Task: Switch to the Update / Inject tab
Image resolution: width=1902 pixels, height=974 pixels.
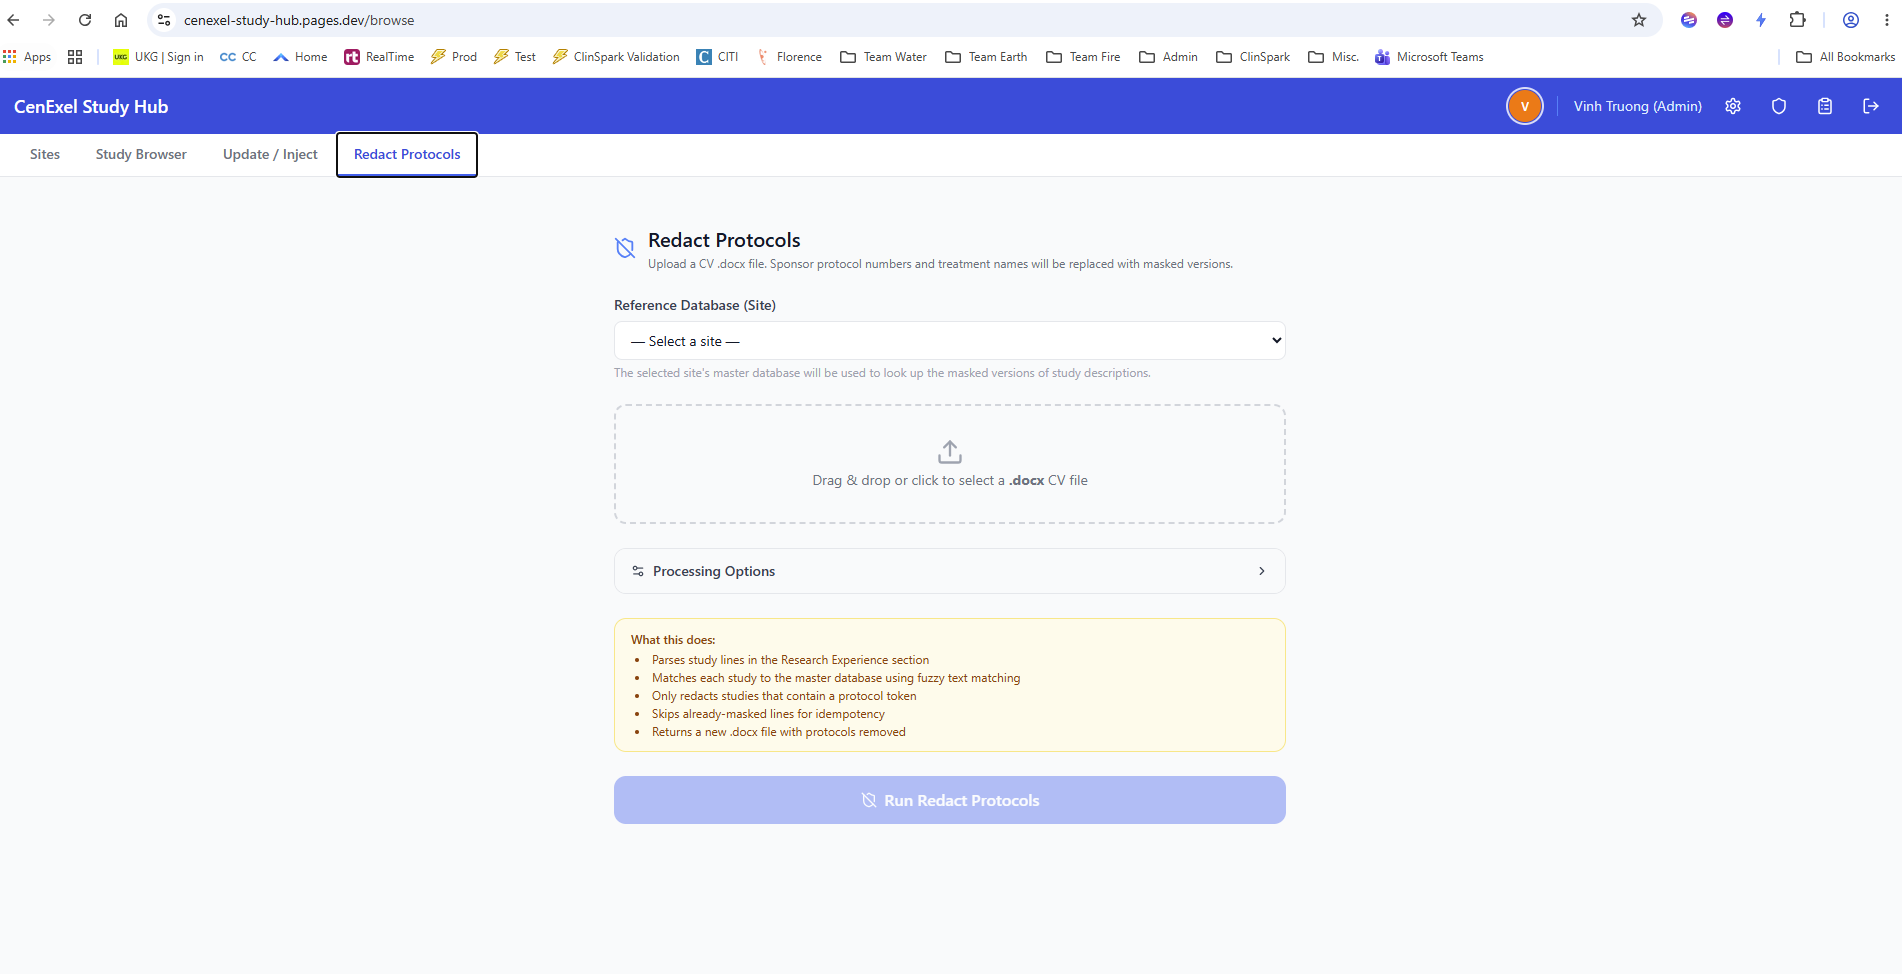Action: pos(270,154)
